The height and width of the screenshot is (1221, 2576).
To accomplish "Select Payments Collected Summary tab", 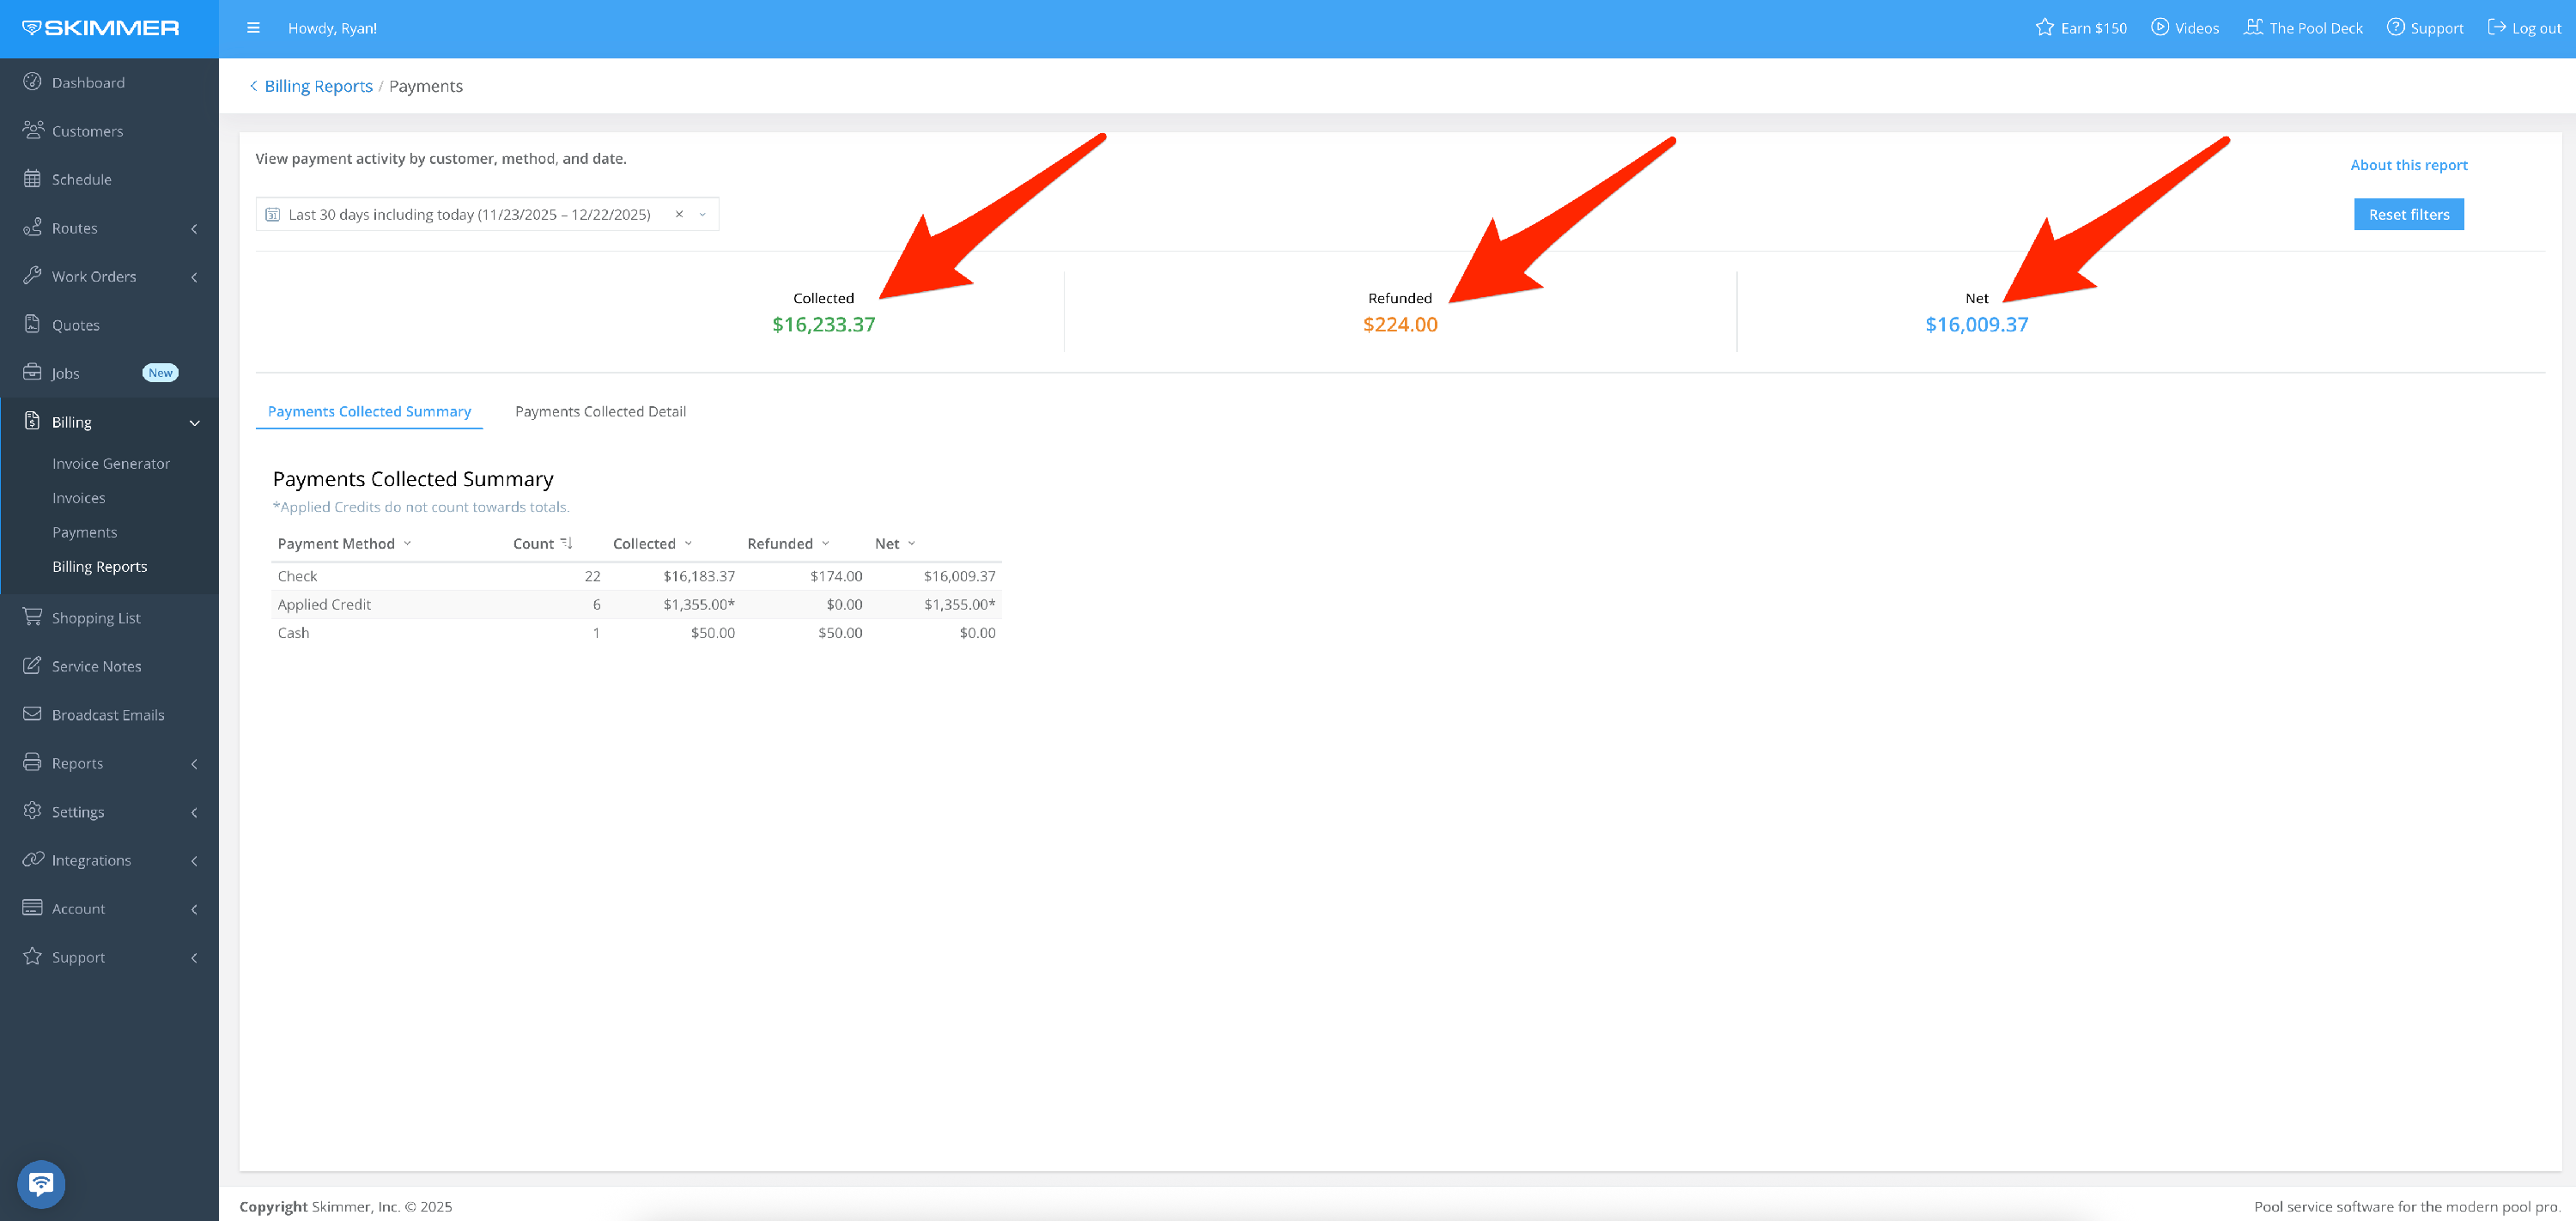I will [x=369, y=411].
